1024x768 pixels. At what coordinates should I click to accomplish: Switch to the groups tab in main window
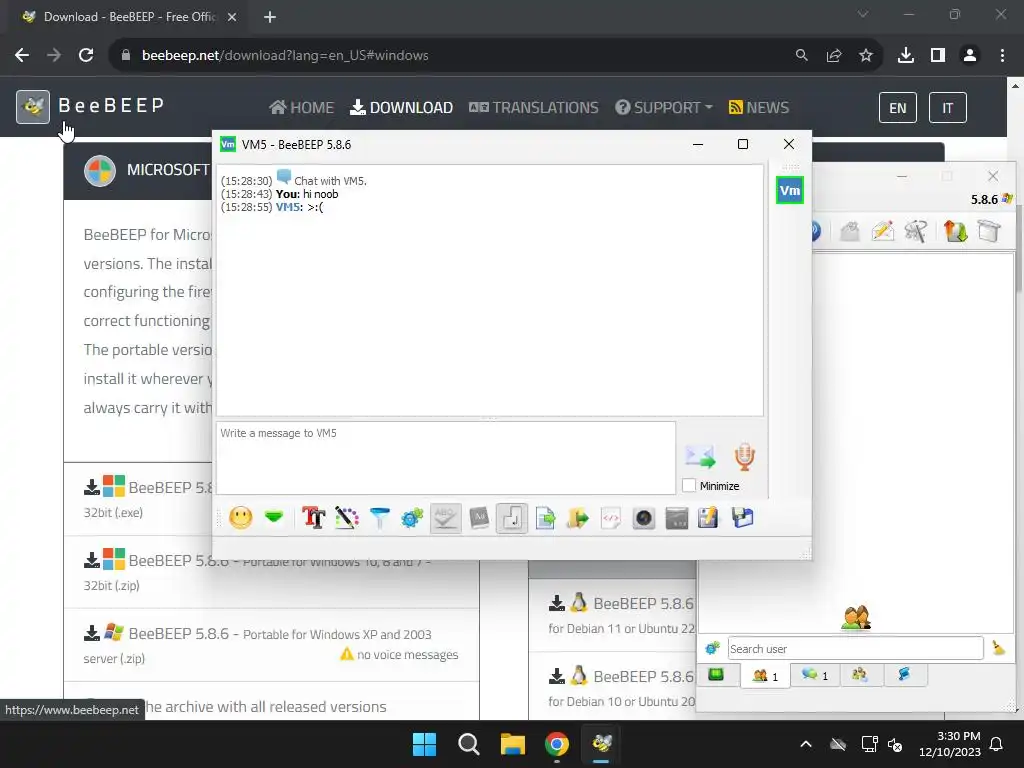click(860, 675)
